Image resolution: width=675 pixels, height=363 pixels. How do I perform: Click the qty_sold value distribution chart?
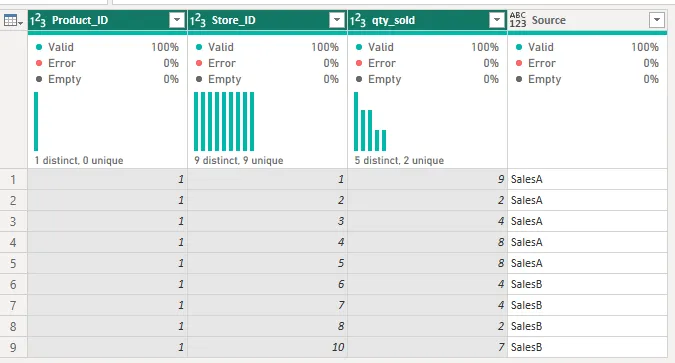[x=370, y=121]
